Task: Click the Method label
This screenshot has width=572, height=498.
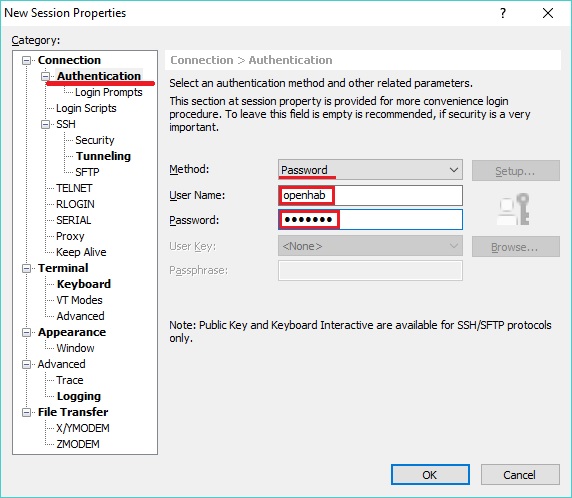Action: point(189,169)
